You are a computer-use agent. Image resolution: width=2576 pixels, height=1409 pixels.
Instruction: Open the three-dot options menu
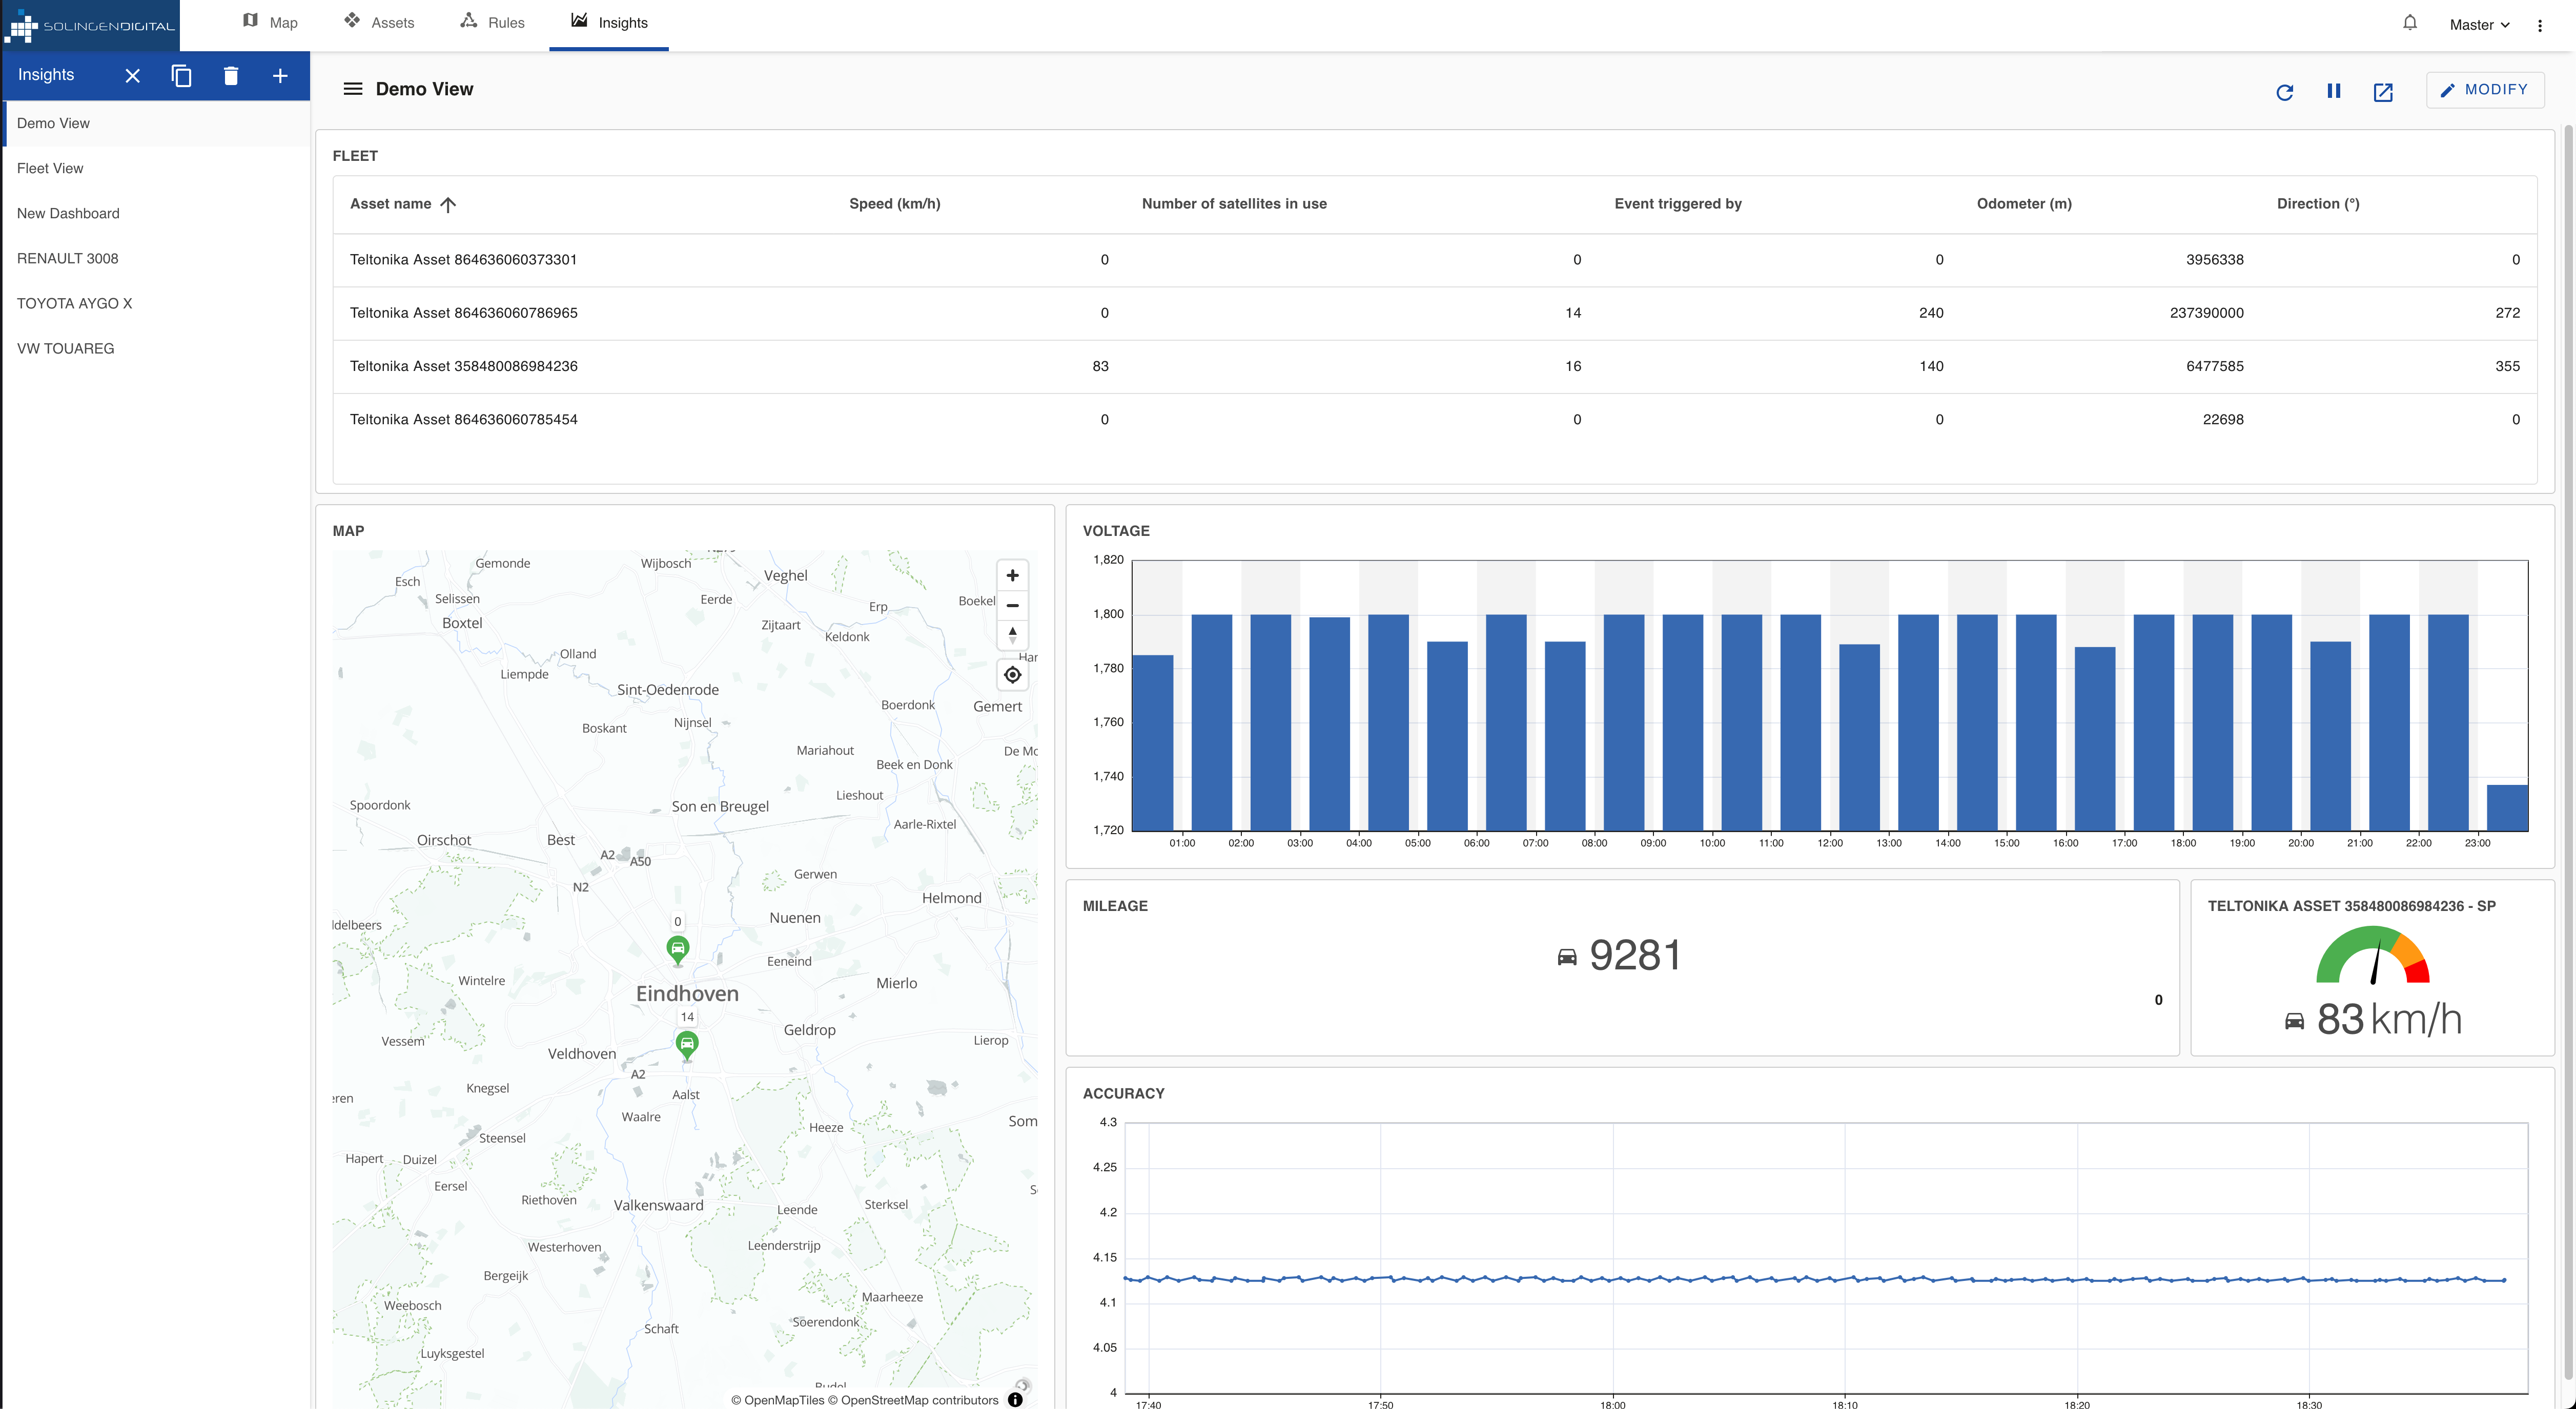[x=2540, y=25]
